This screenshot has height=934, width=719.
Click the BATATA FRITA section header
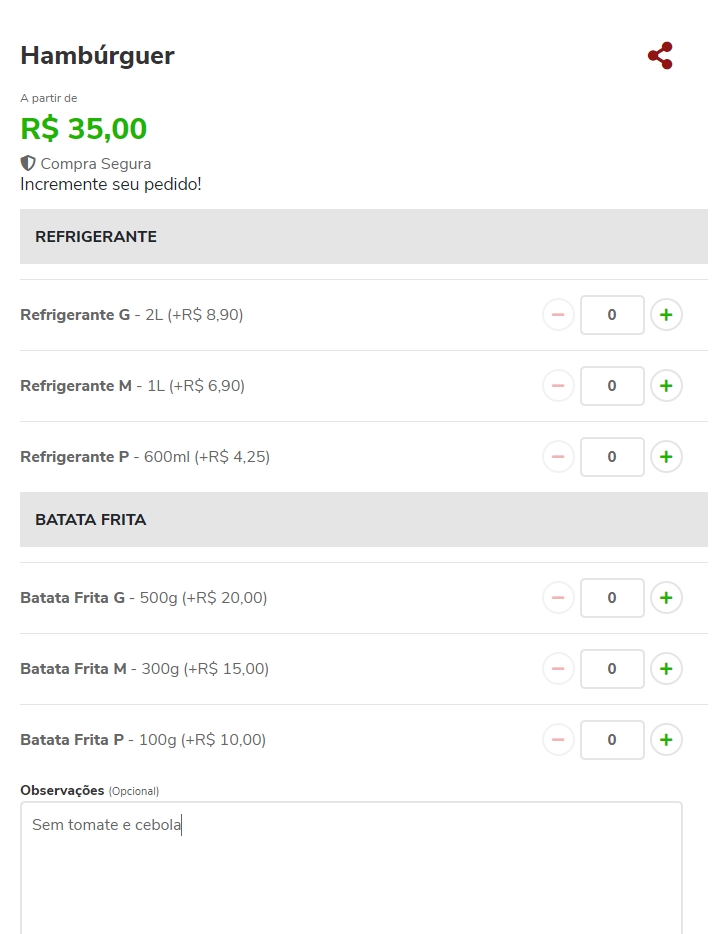click(363, 520)
